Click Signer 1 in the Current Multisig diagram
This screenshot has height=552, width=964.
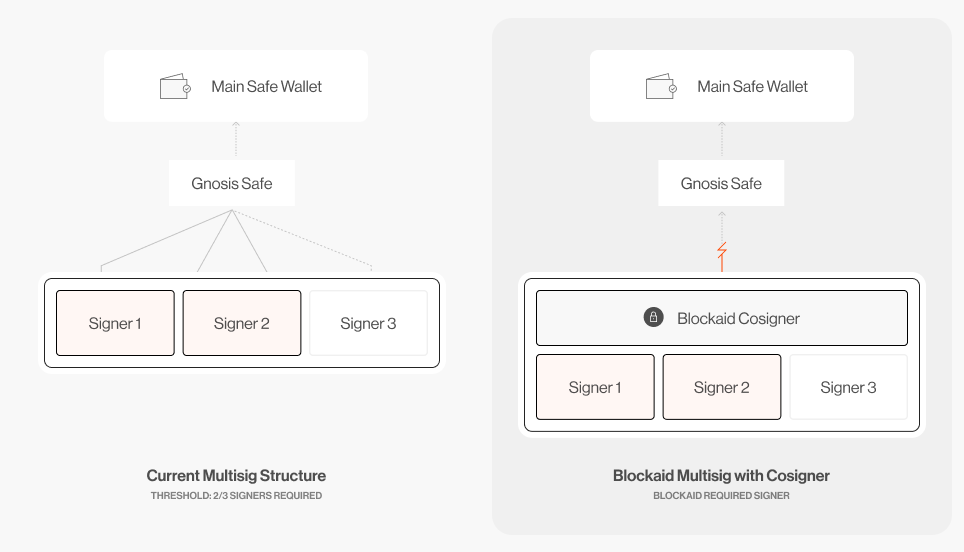[115, 323]
